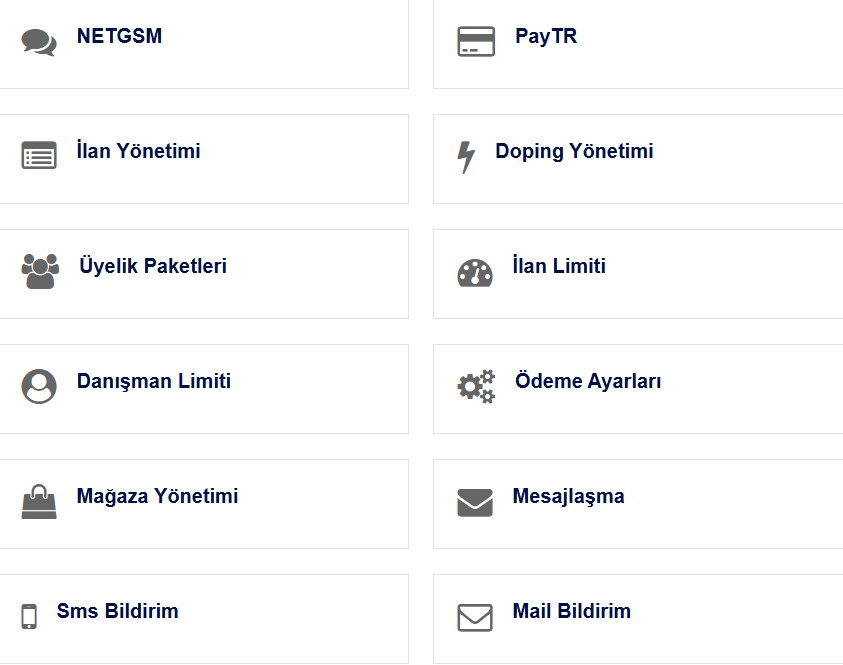Click the İlan Yönetimi list icon
843x665 pixels.
point(39,157)
